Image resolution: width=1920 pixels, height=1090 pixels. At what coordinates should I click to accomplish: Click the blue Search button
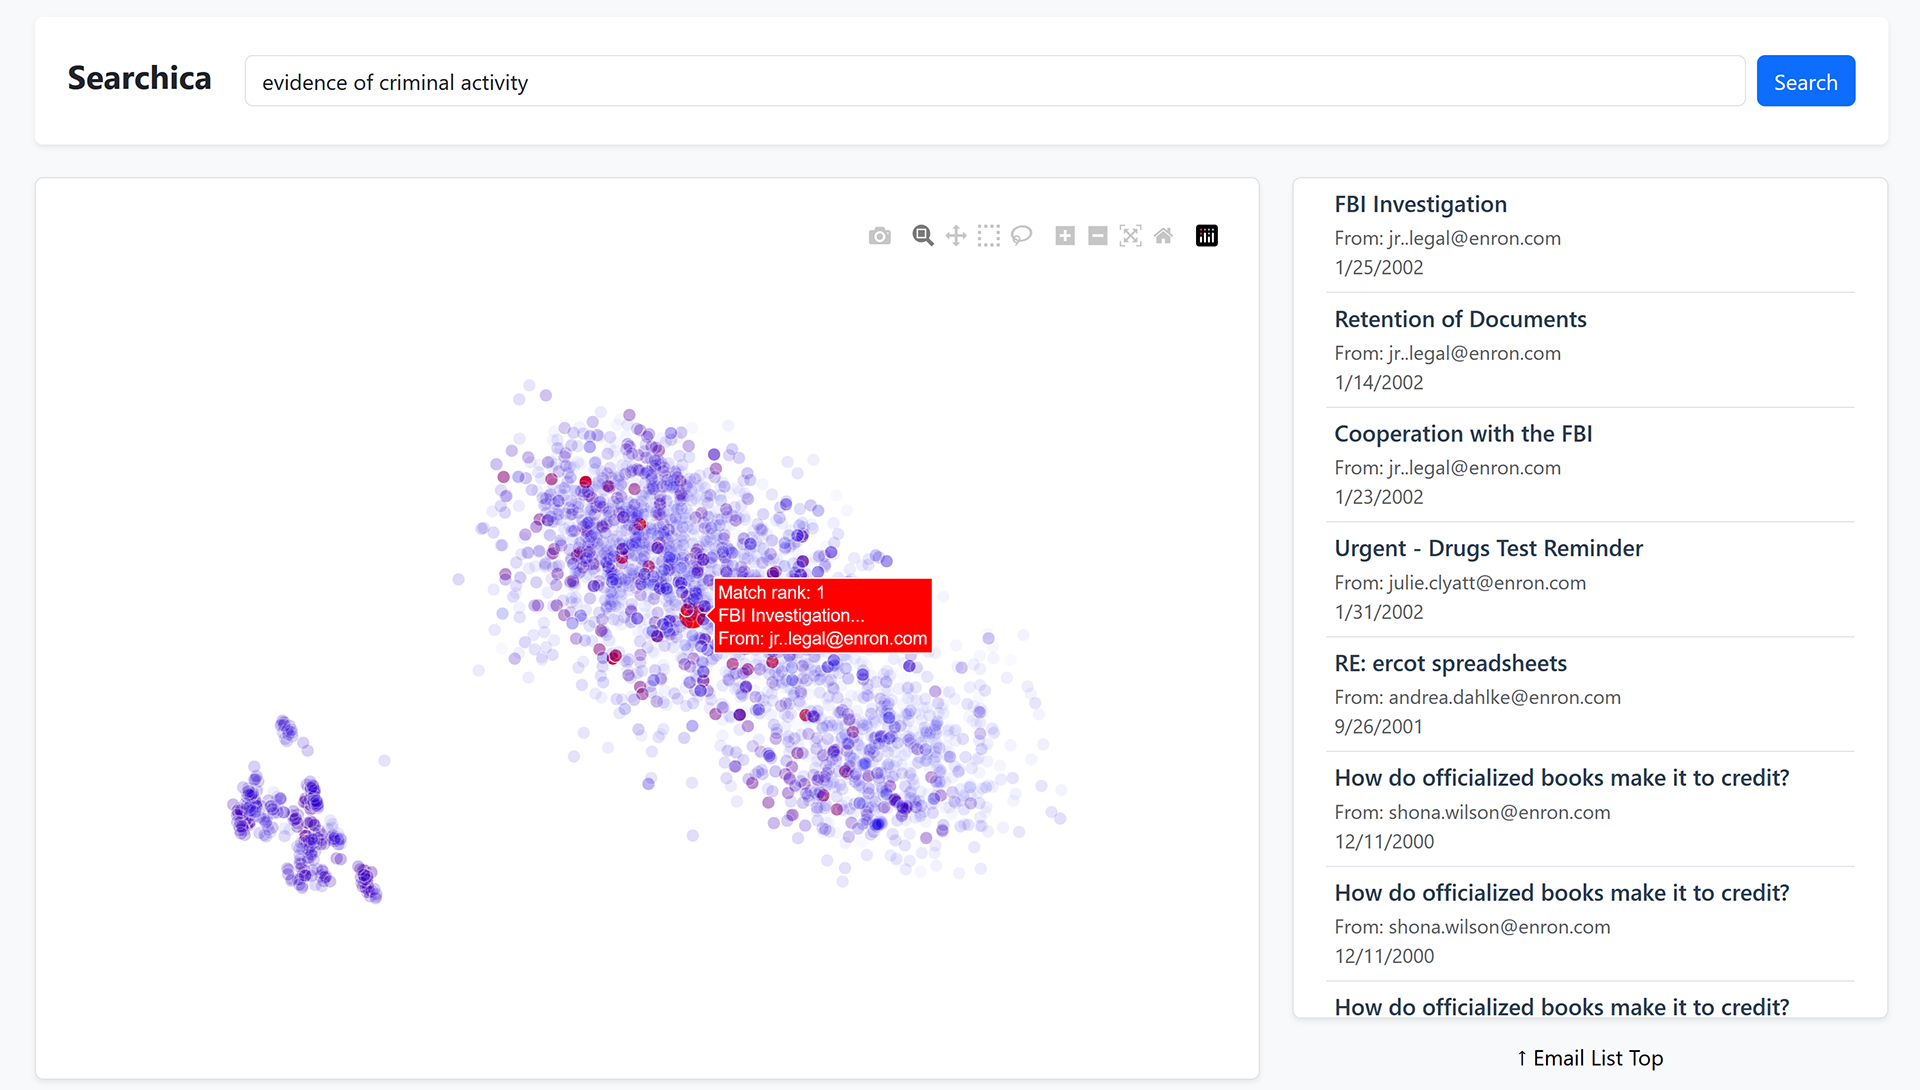1805,81
